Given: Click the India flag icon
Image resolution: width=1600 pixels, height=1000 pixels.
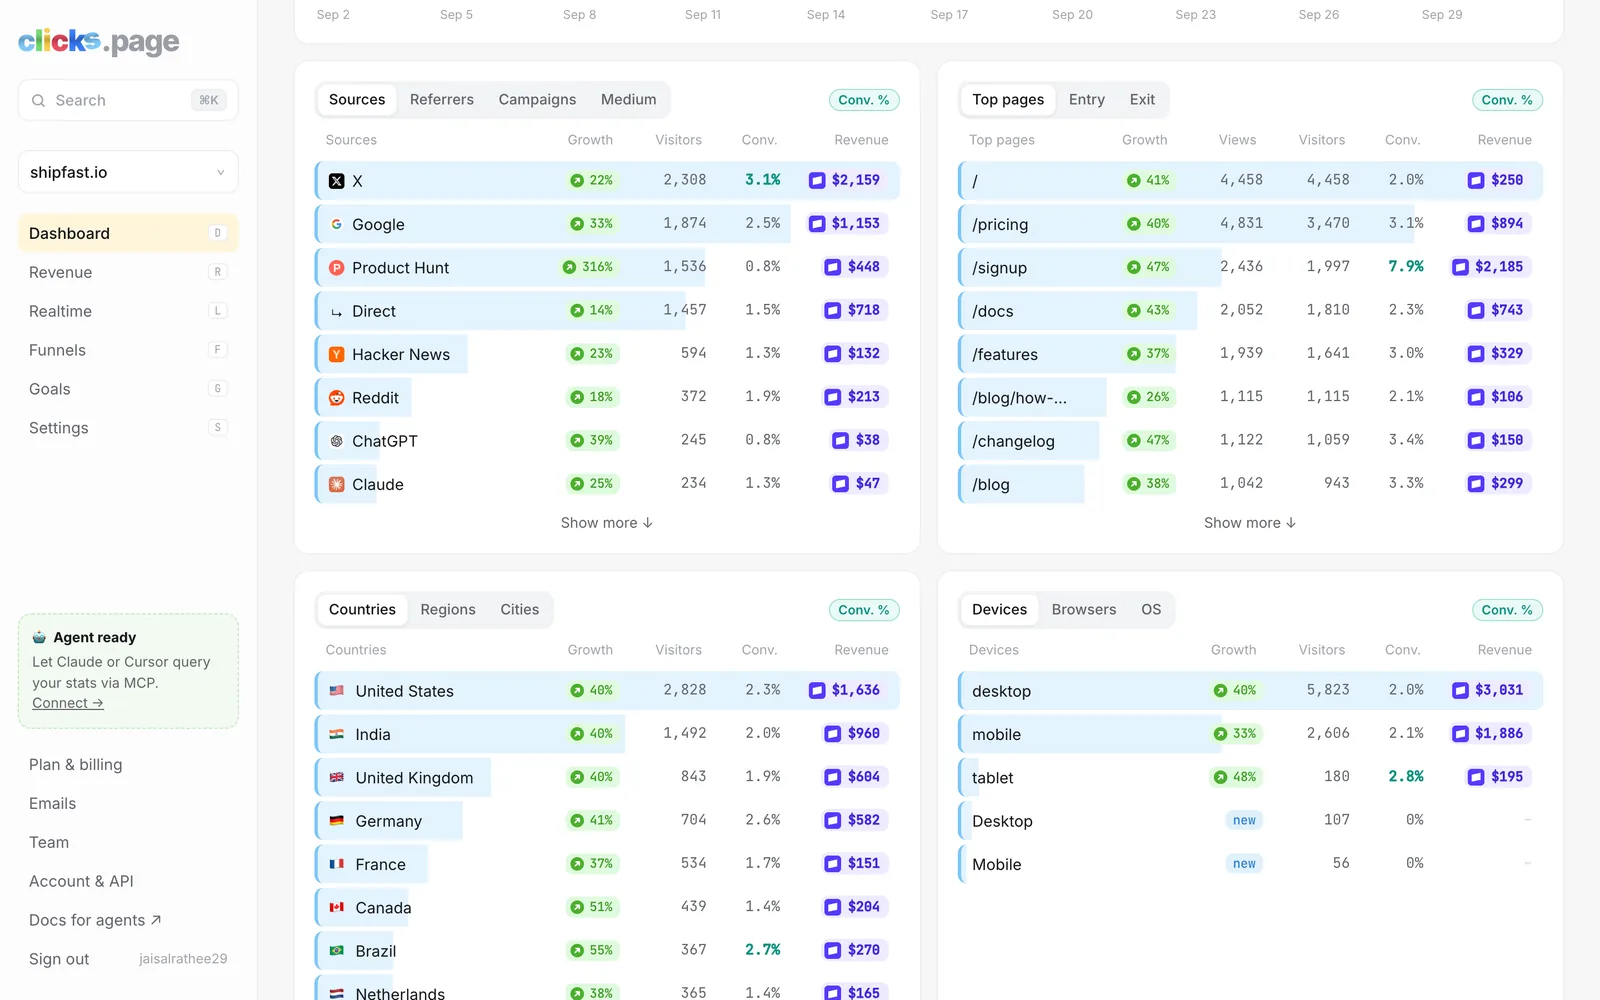Looking at the screenshot, I should (x=337, y=734).
